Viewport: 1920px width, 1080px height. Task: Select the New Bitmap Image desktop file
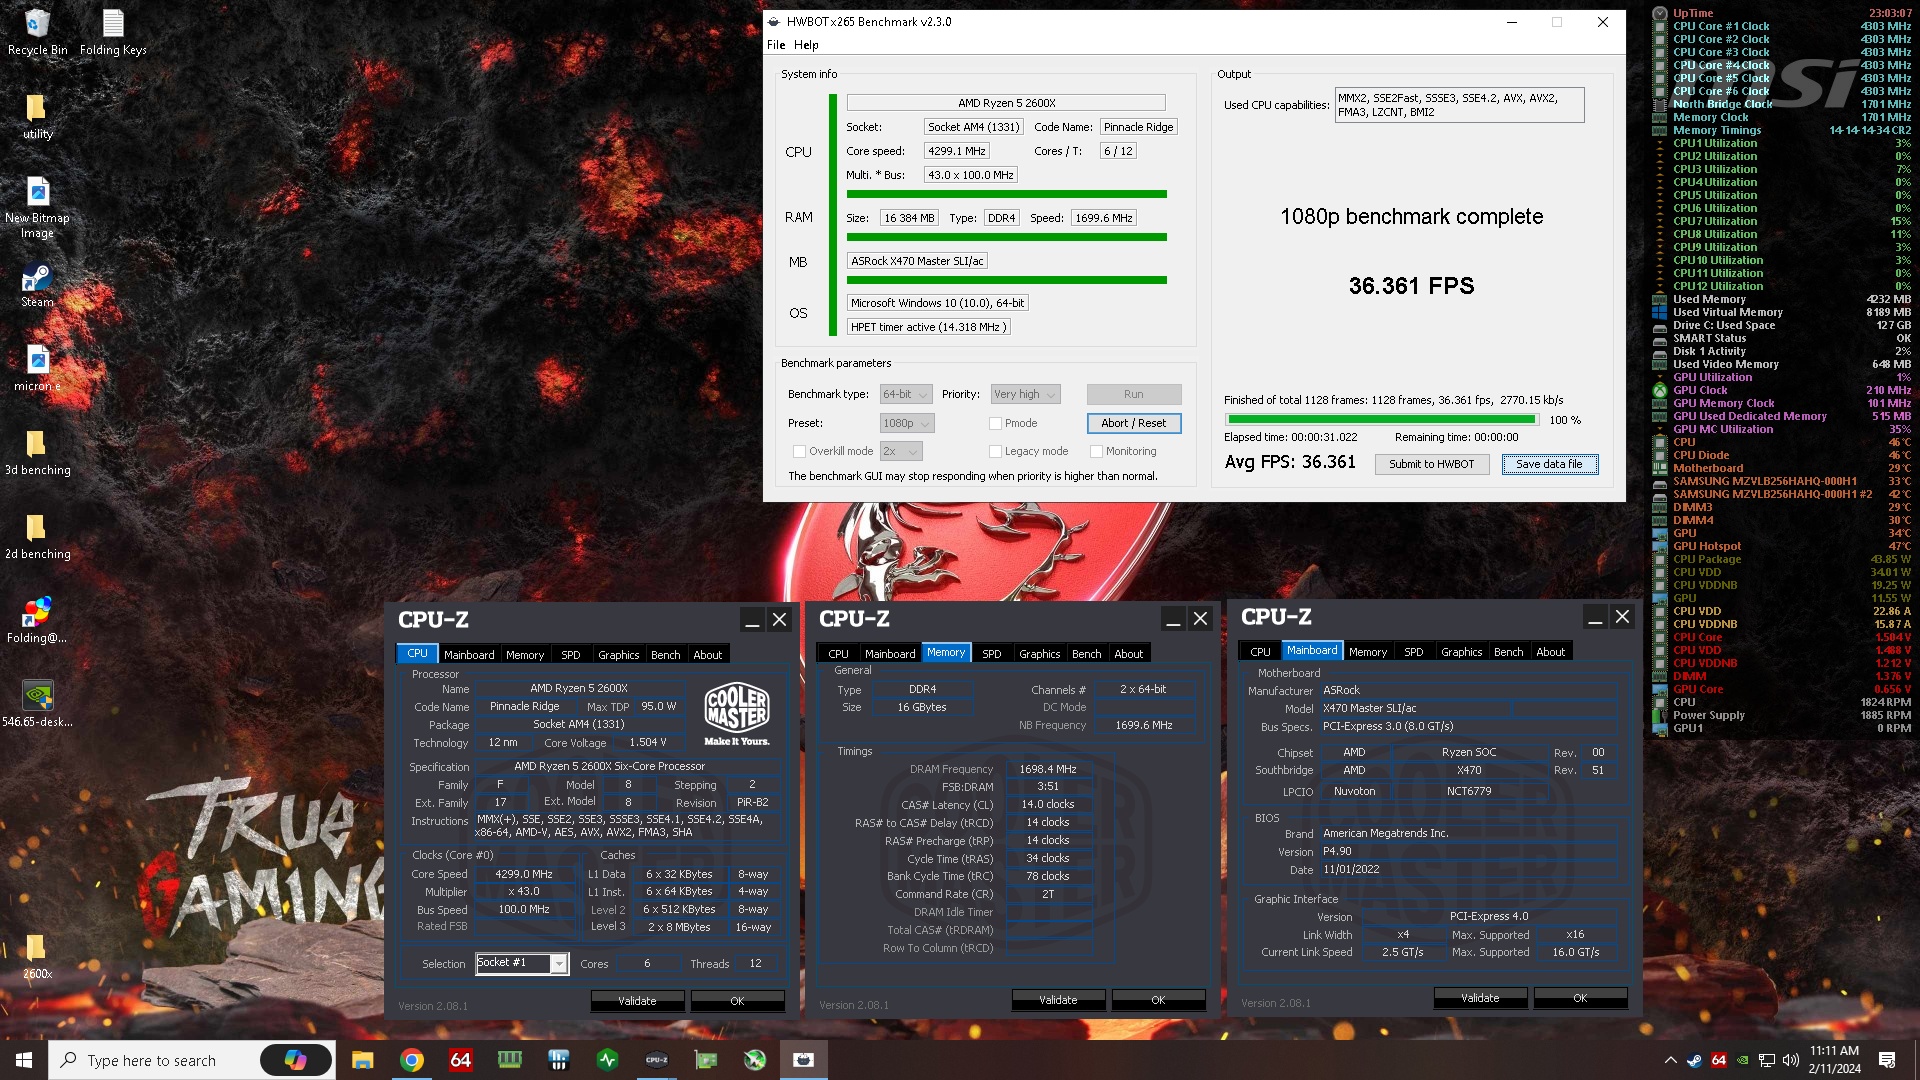click(37, 207)
